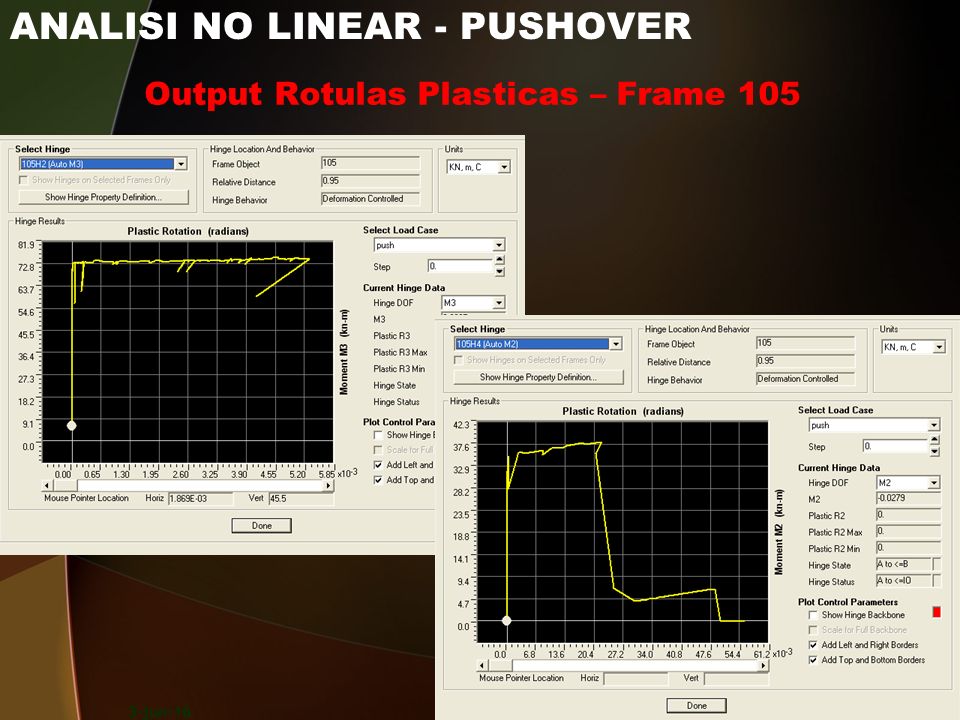Click Show Hinge Property Definition in front window

[x=538, y=377]
